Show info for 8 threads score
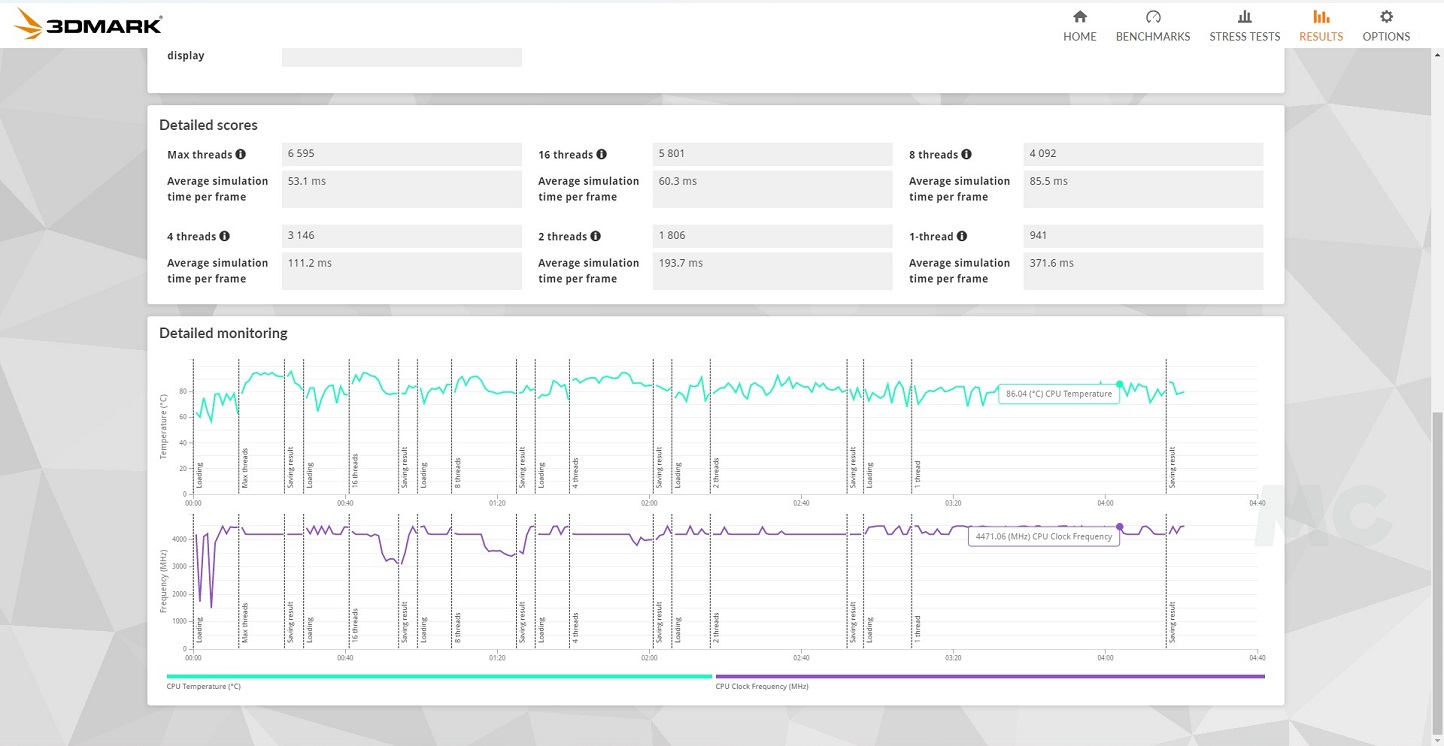The width and height of the screenshot is (1444, 746). pyautogui.click(x=966, y=155)
